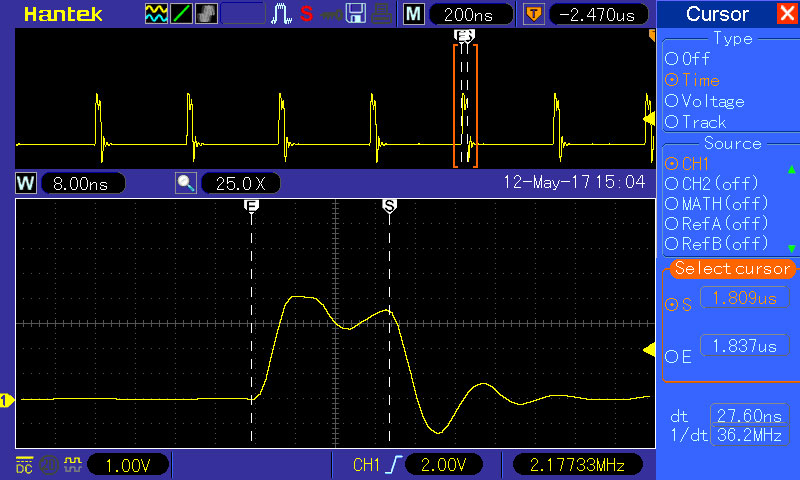
Task: Click the yellow waveform display icon
Action: tap(157, 14)
